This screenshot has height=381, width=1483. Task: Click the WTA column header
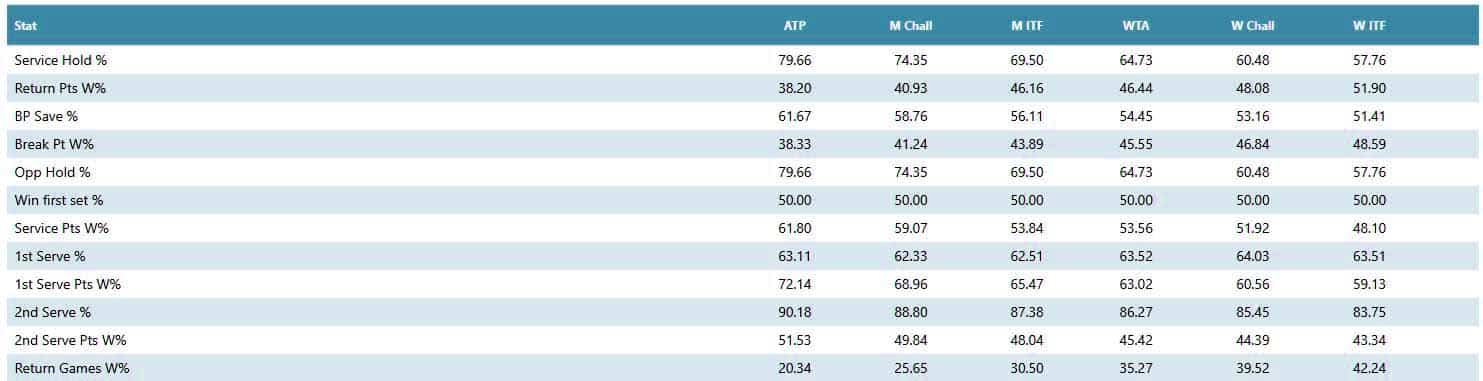1136,26
